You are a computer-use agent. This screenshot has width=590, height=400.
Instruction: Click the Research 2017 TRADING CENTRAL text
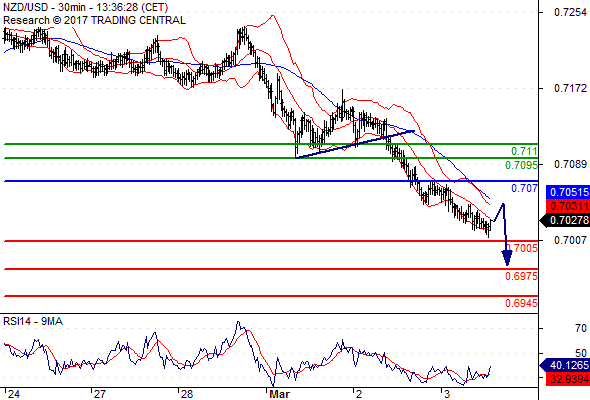94,20
